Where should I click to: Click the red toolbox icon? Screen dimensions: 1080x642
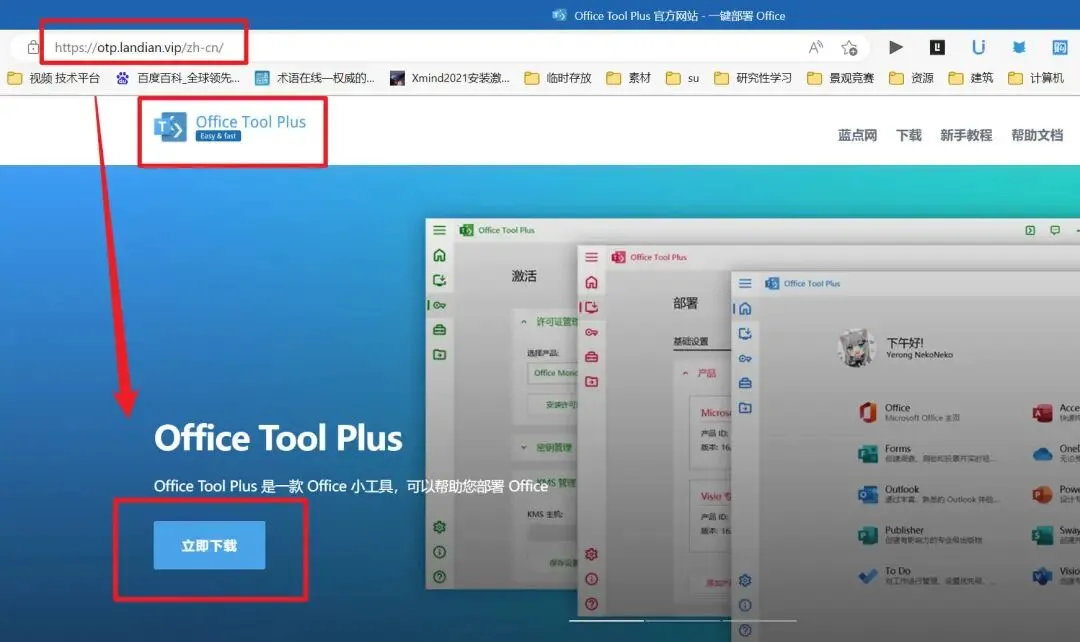pos(592,357)
